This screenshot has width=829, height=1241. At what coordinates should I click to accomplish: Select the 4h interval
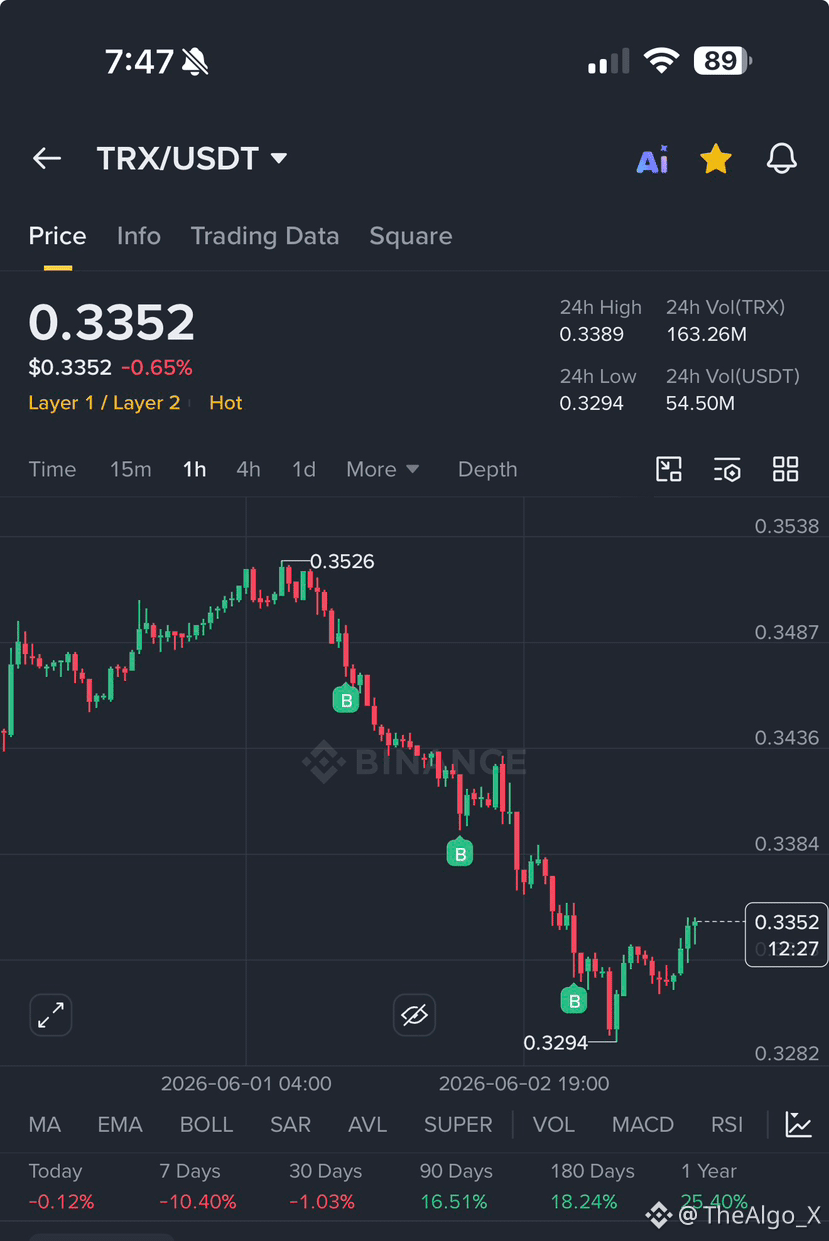(248, 469)
